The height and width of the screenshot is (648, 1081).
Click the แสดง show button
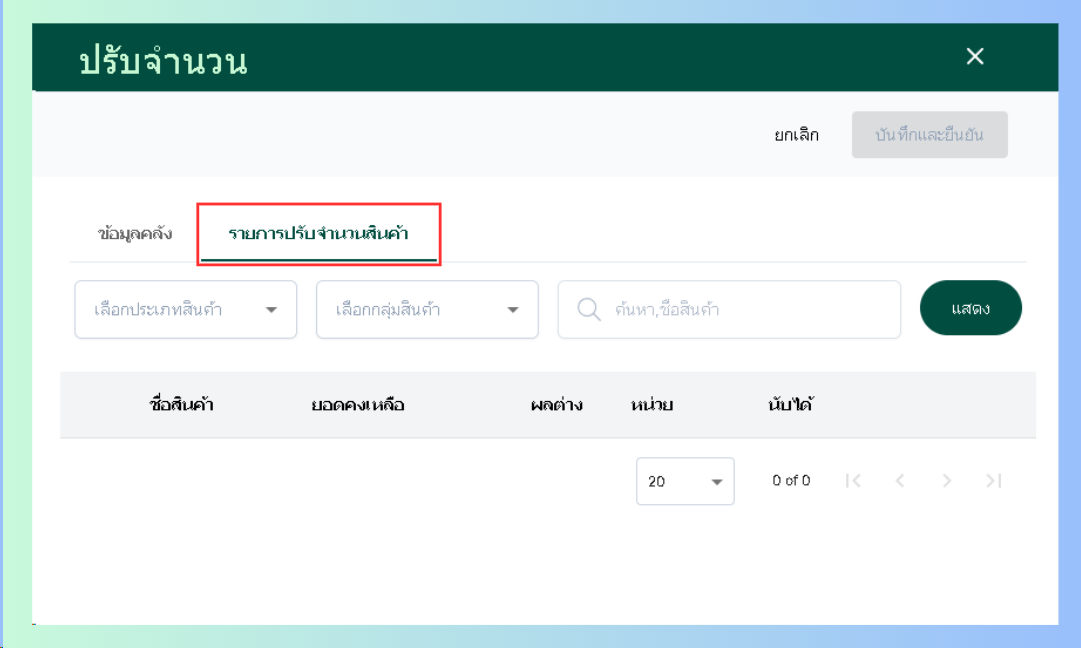click(x=971, y=307)
